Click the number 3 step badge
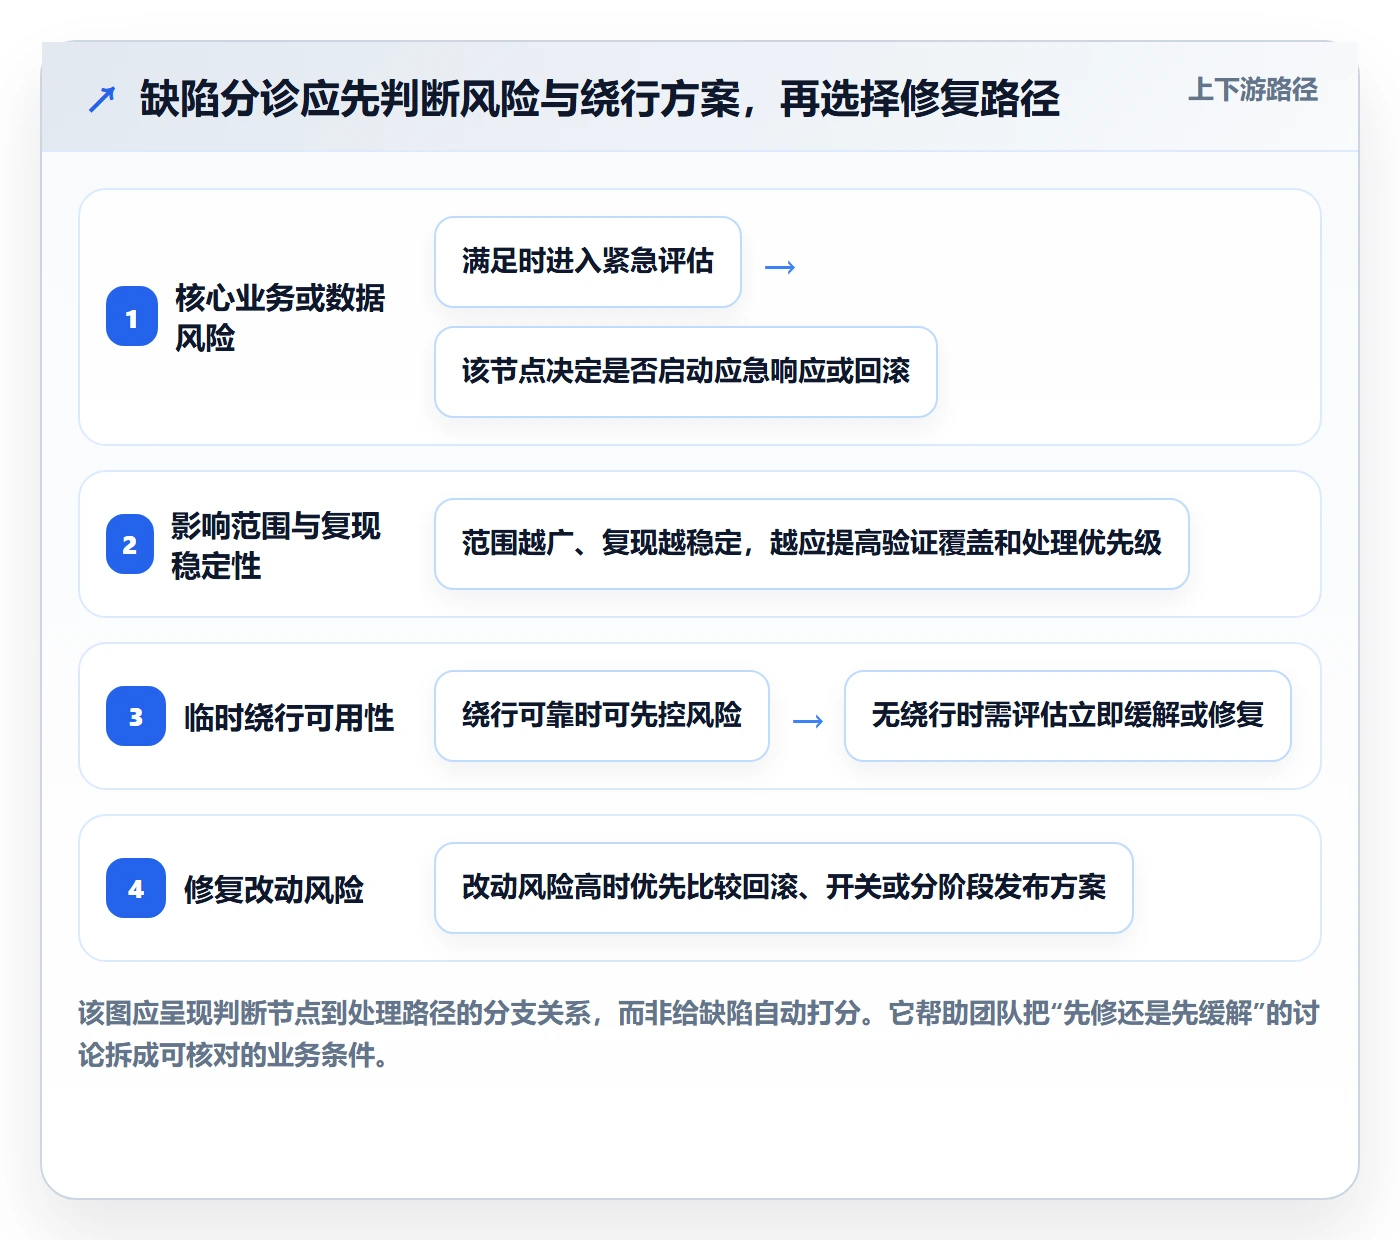1400x1240 pixels. coord(136,716)
